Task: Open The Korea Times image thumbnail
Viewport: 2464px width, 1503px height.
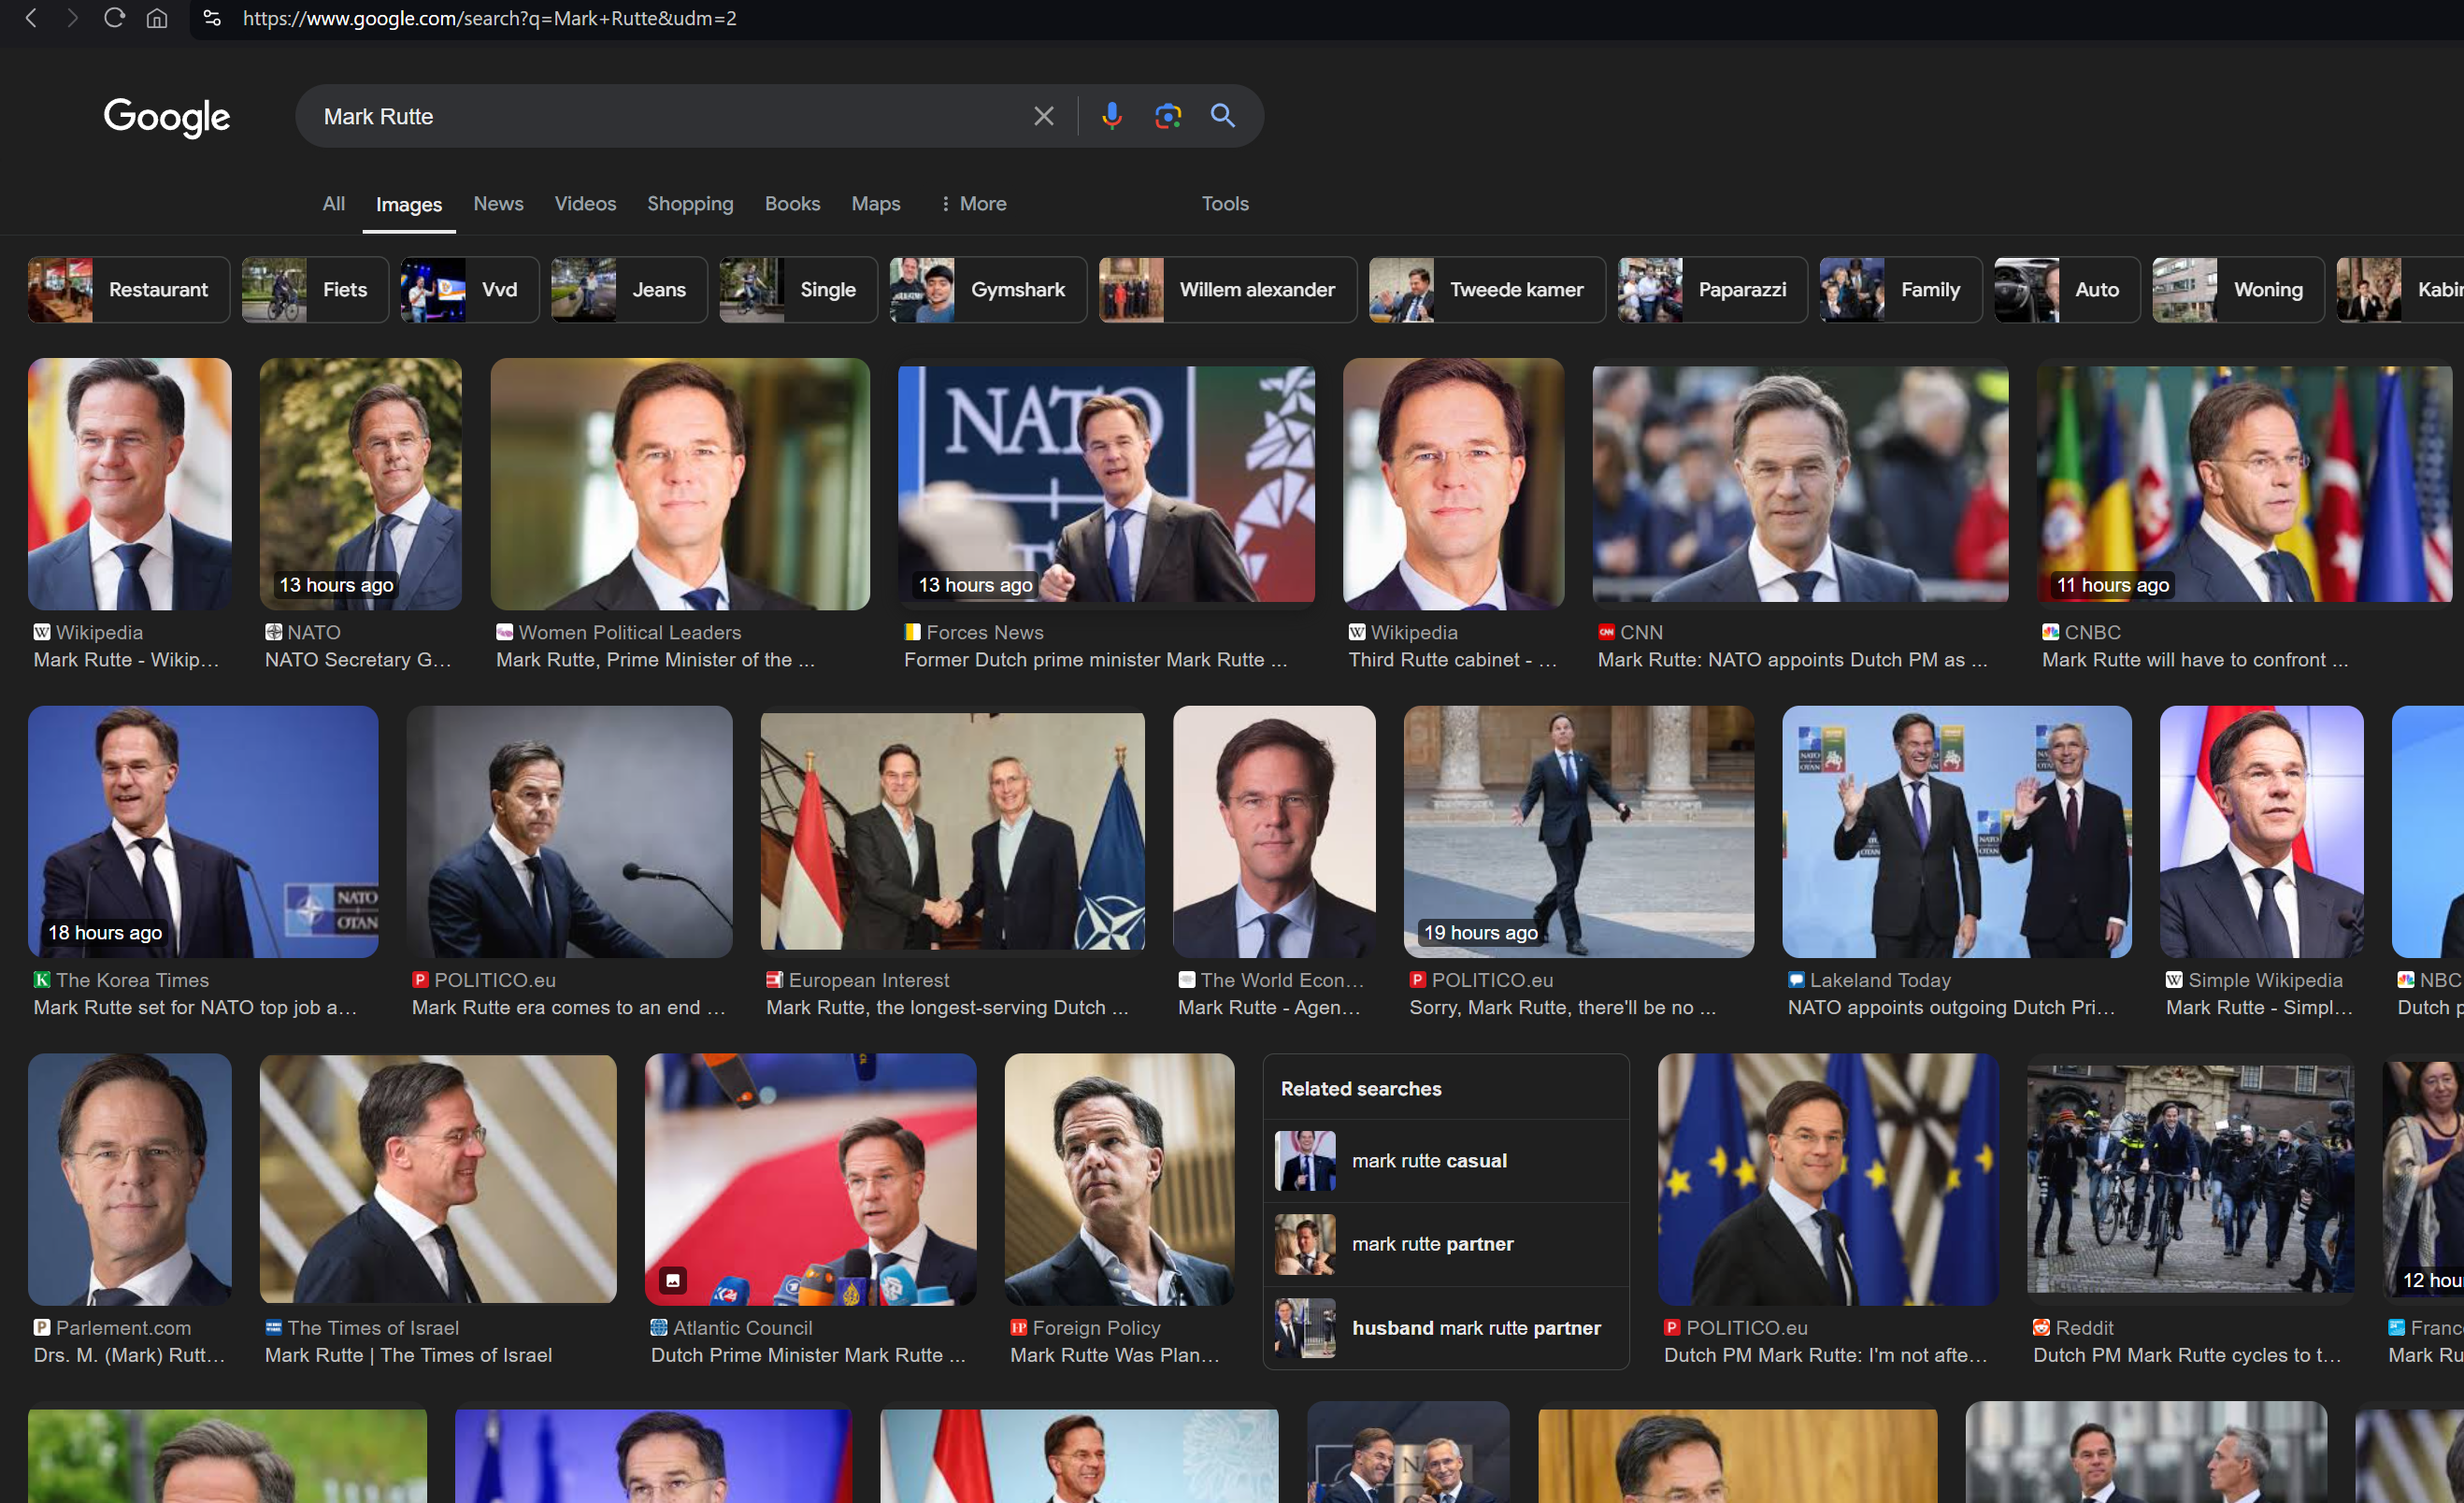Action: pyautogui.click(x=203, y=832)
